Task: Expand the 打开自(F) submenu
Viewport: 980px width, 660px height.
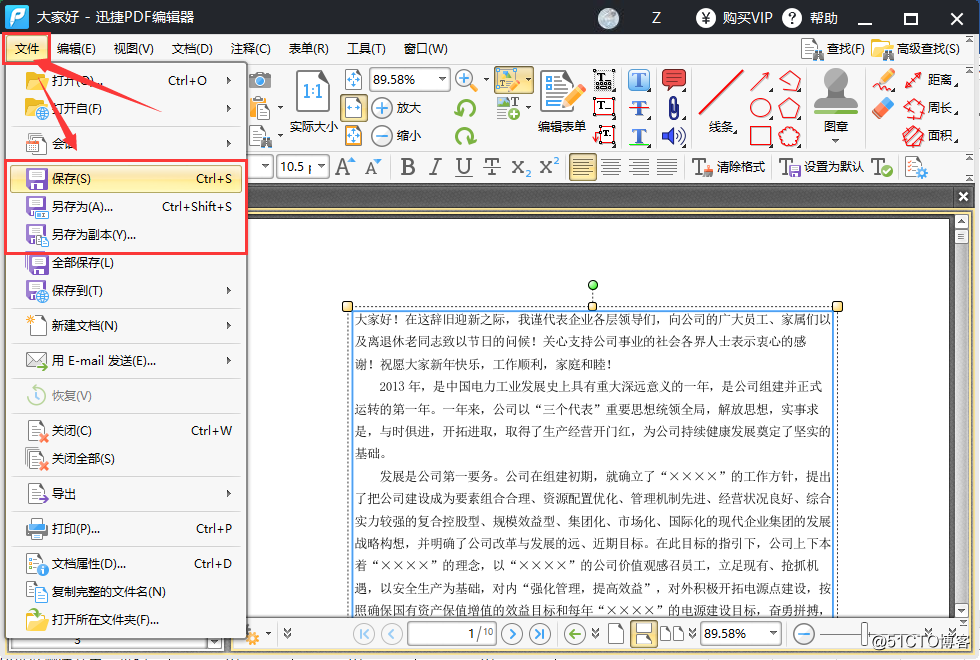Action: pyautogui.click(x=126, y=109)
